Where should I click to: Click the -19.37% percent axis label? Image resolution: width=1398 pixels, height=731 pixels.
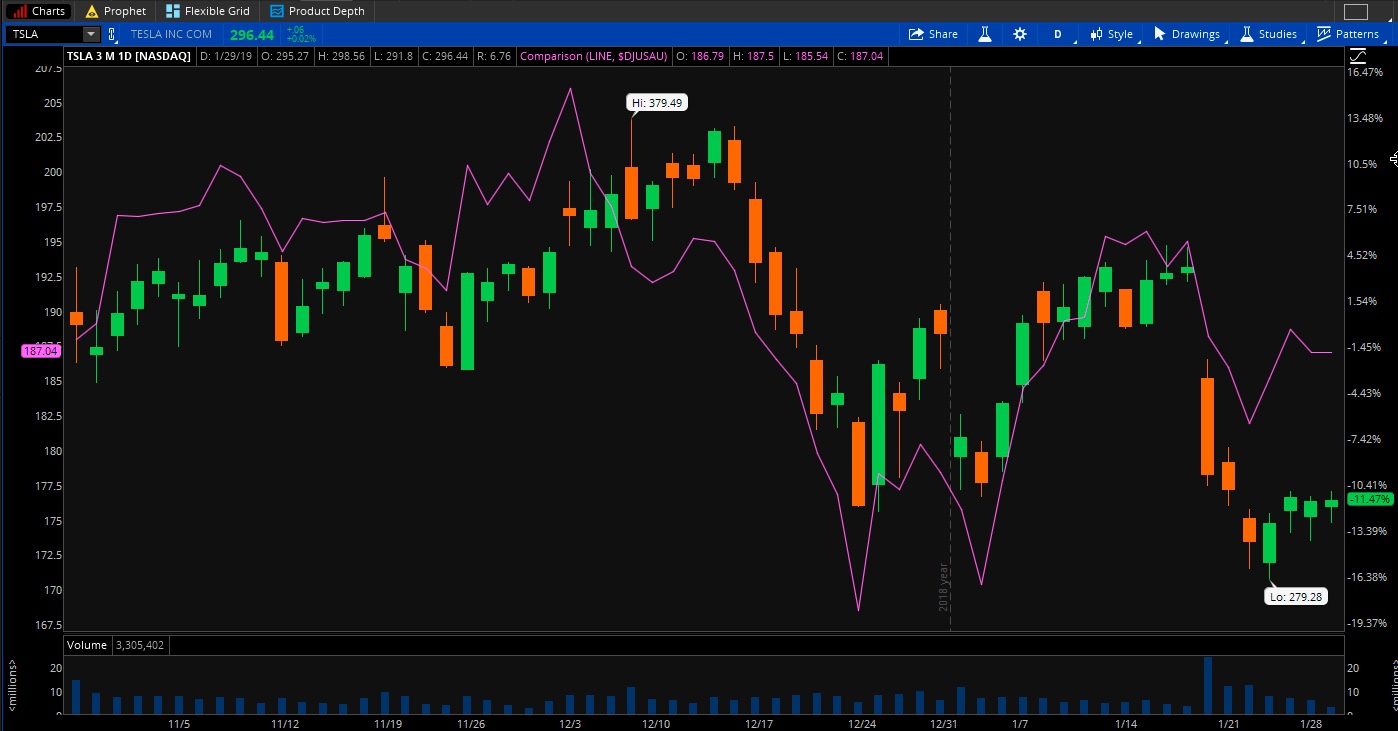[1364, 623]
